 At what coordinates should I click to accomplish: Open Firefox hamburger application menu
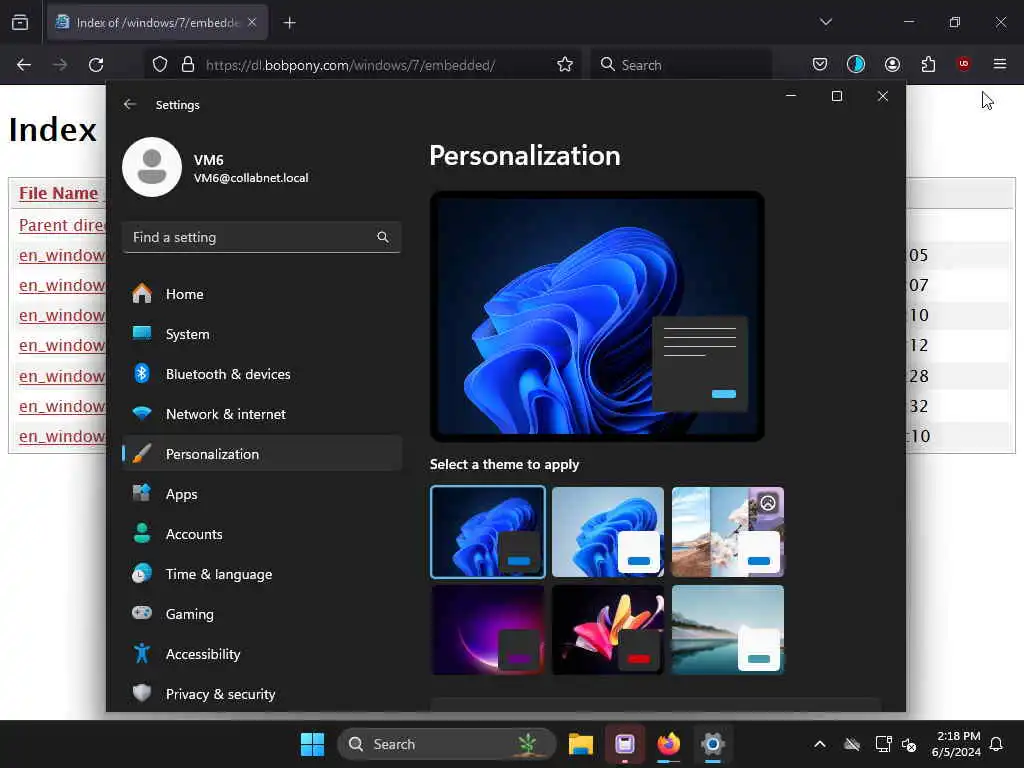(1000, 64)
